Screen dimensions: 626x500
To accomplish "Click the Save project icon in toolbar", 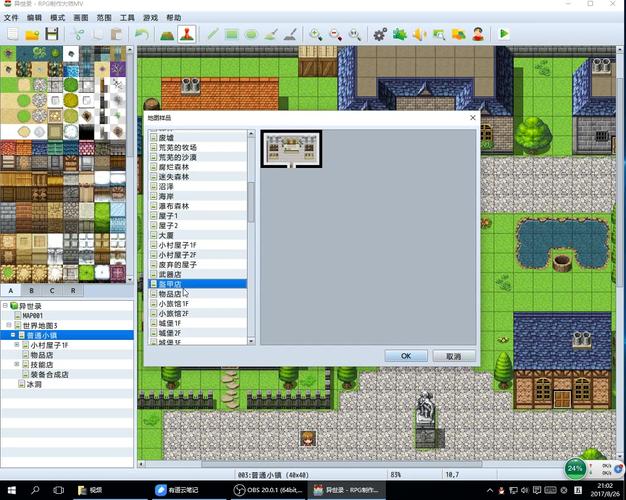I will click(x=53, y=34).
